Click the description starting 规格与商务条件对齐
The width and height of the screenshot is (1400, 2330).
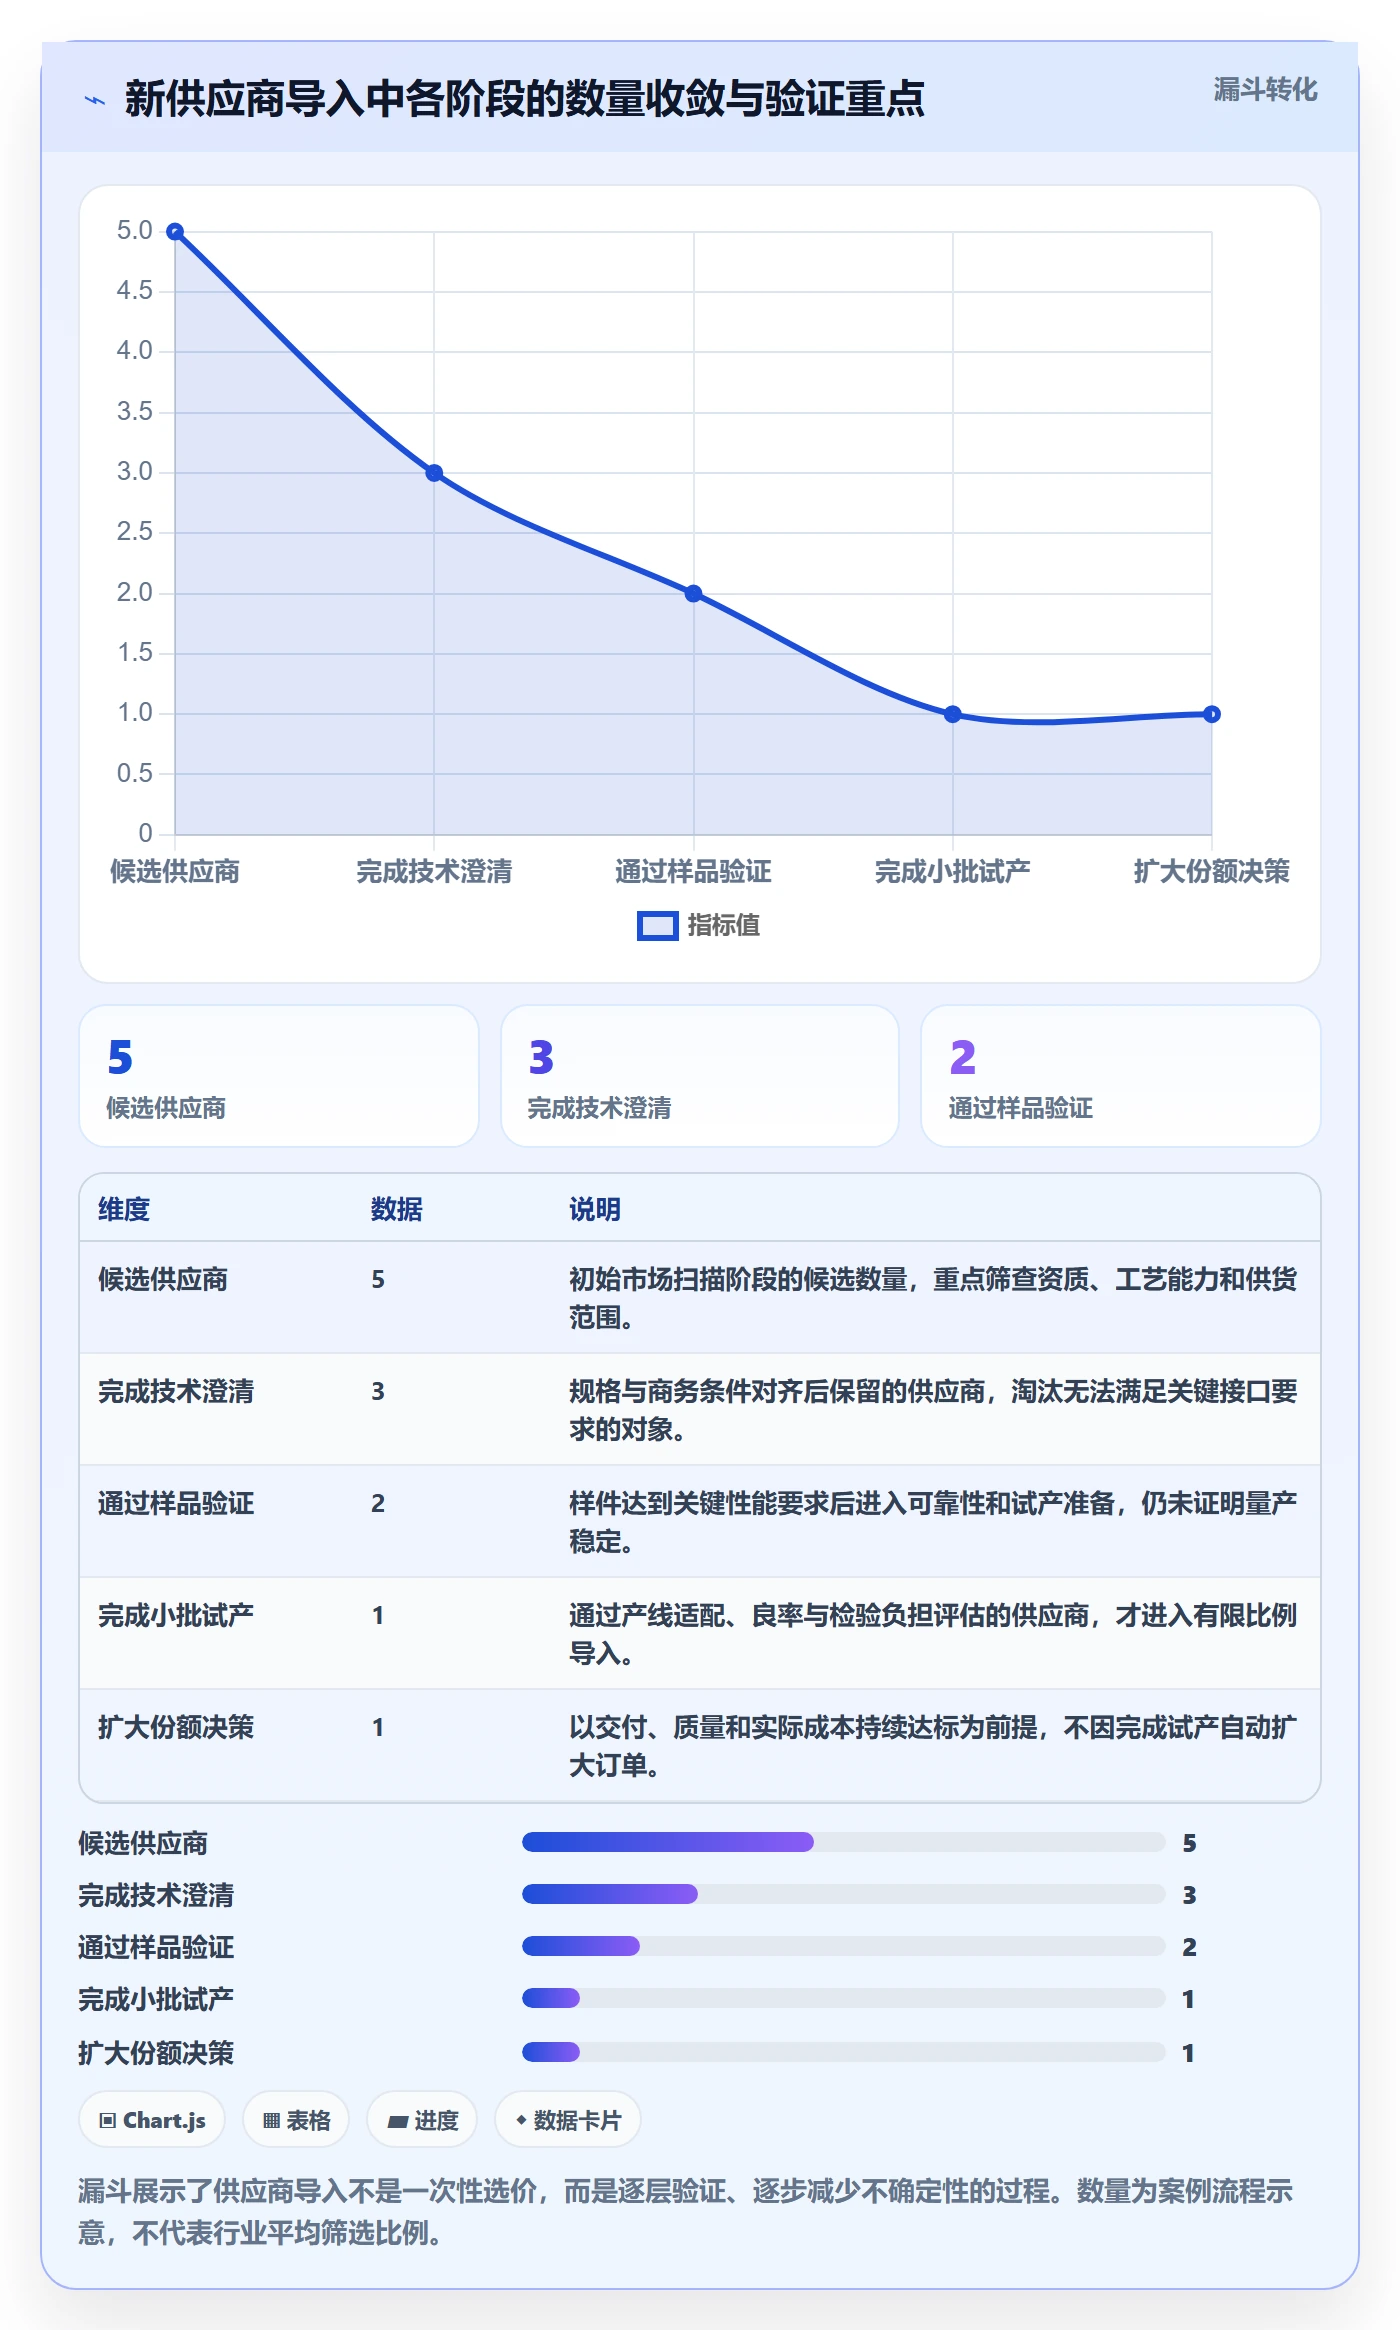pyautogui.click(x=933, y=1410)
